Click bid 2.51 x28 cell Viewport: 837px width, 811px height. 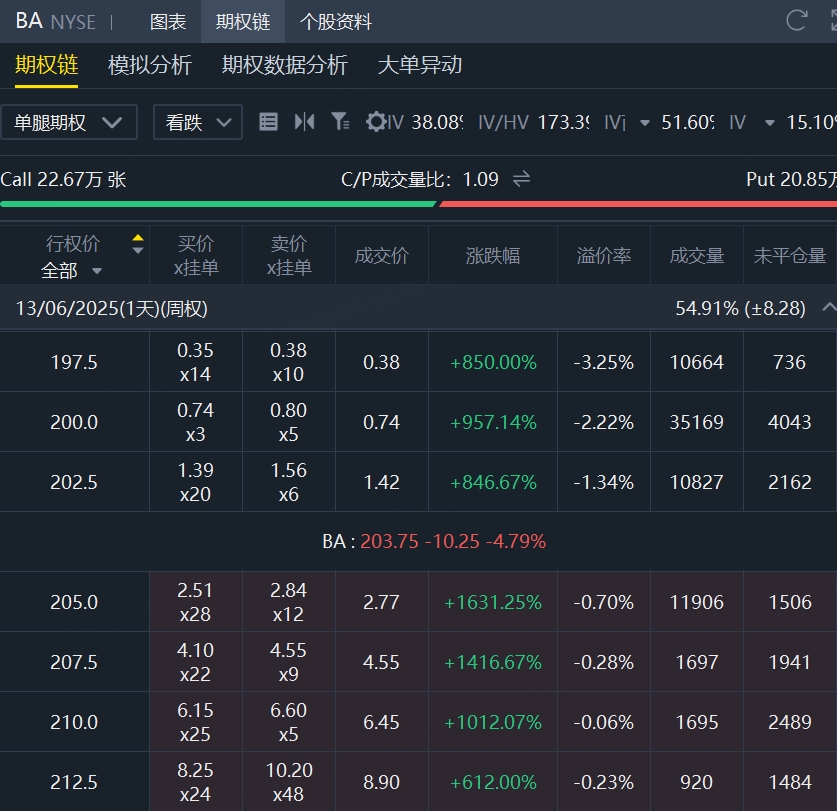pyautogui.click(x=195, y=602)
